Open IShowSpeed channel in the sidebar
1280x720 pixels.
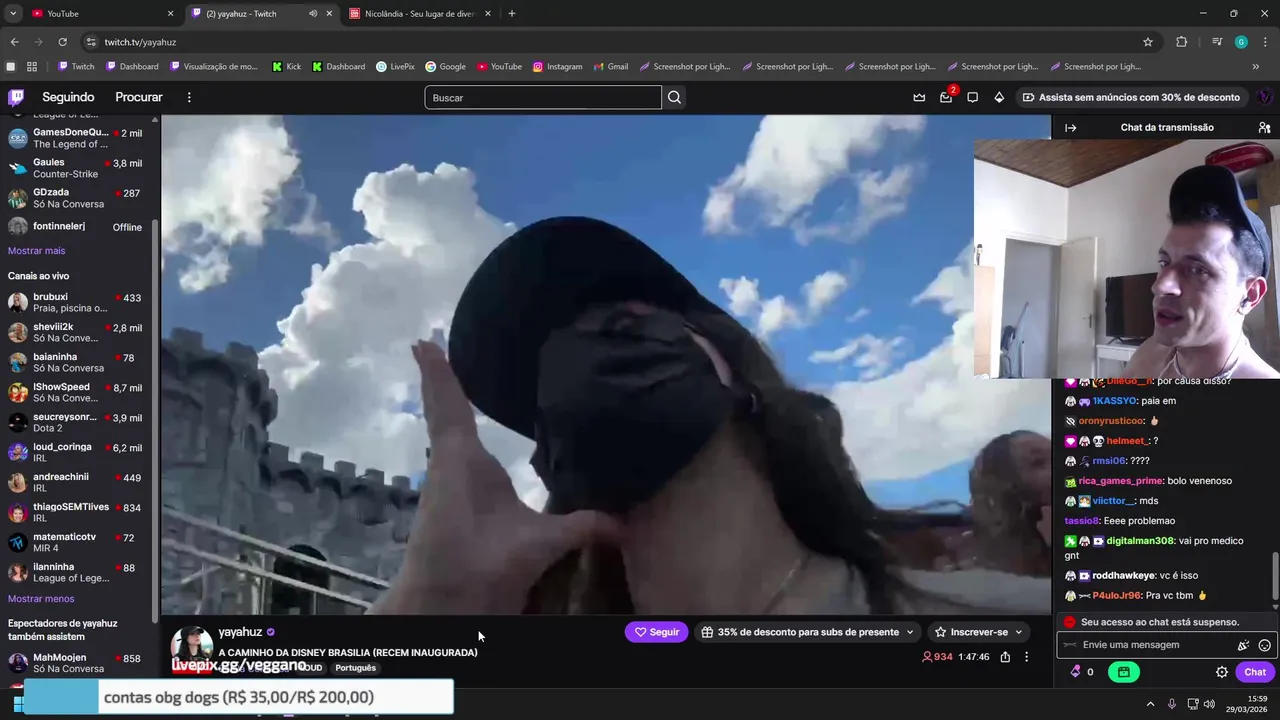[76, 392]
